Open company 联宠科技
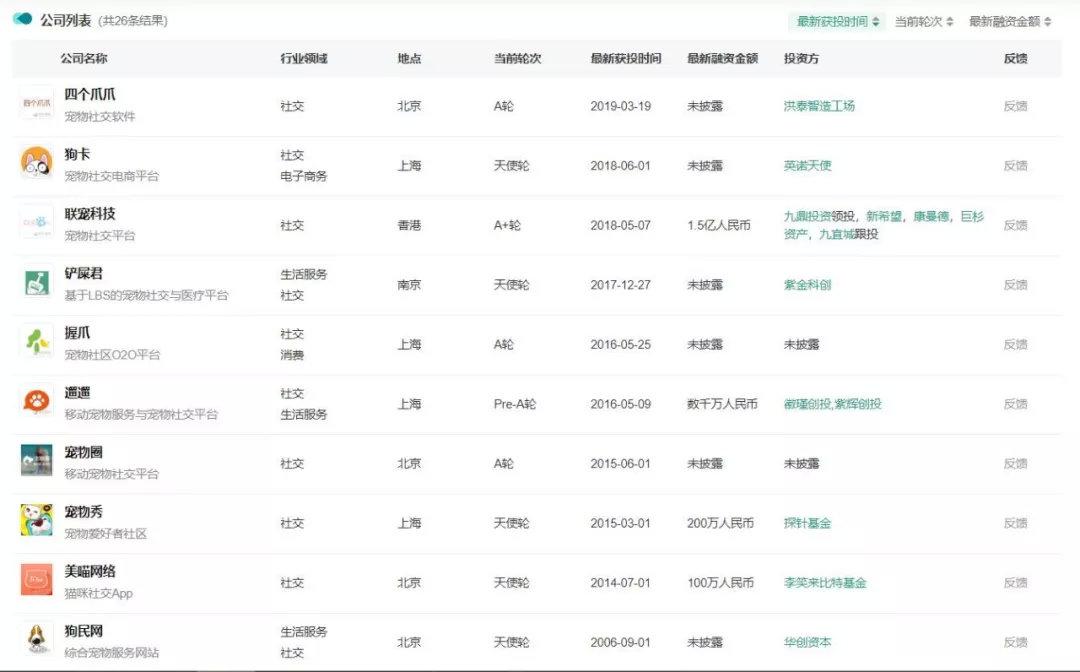Image resolution: width=1080 pixels, height=672 pixels. coord(90,214)
